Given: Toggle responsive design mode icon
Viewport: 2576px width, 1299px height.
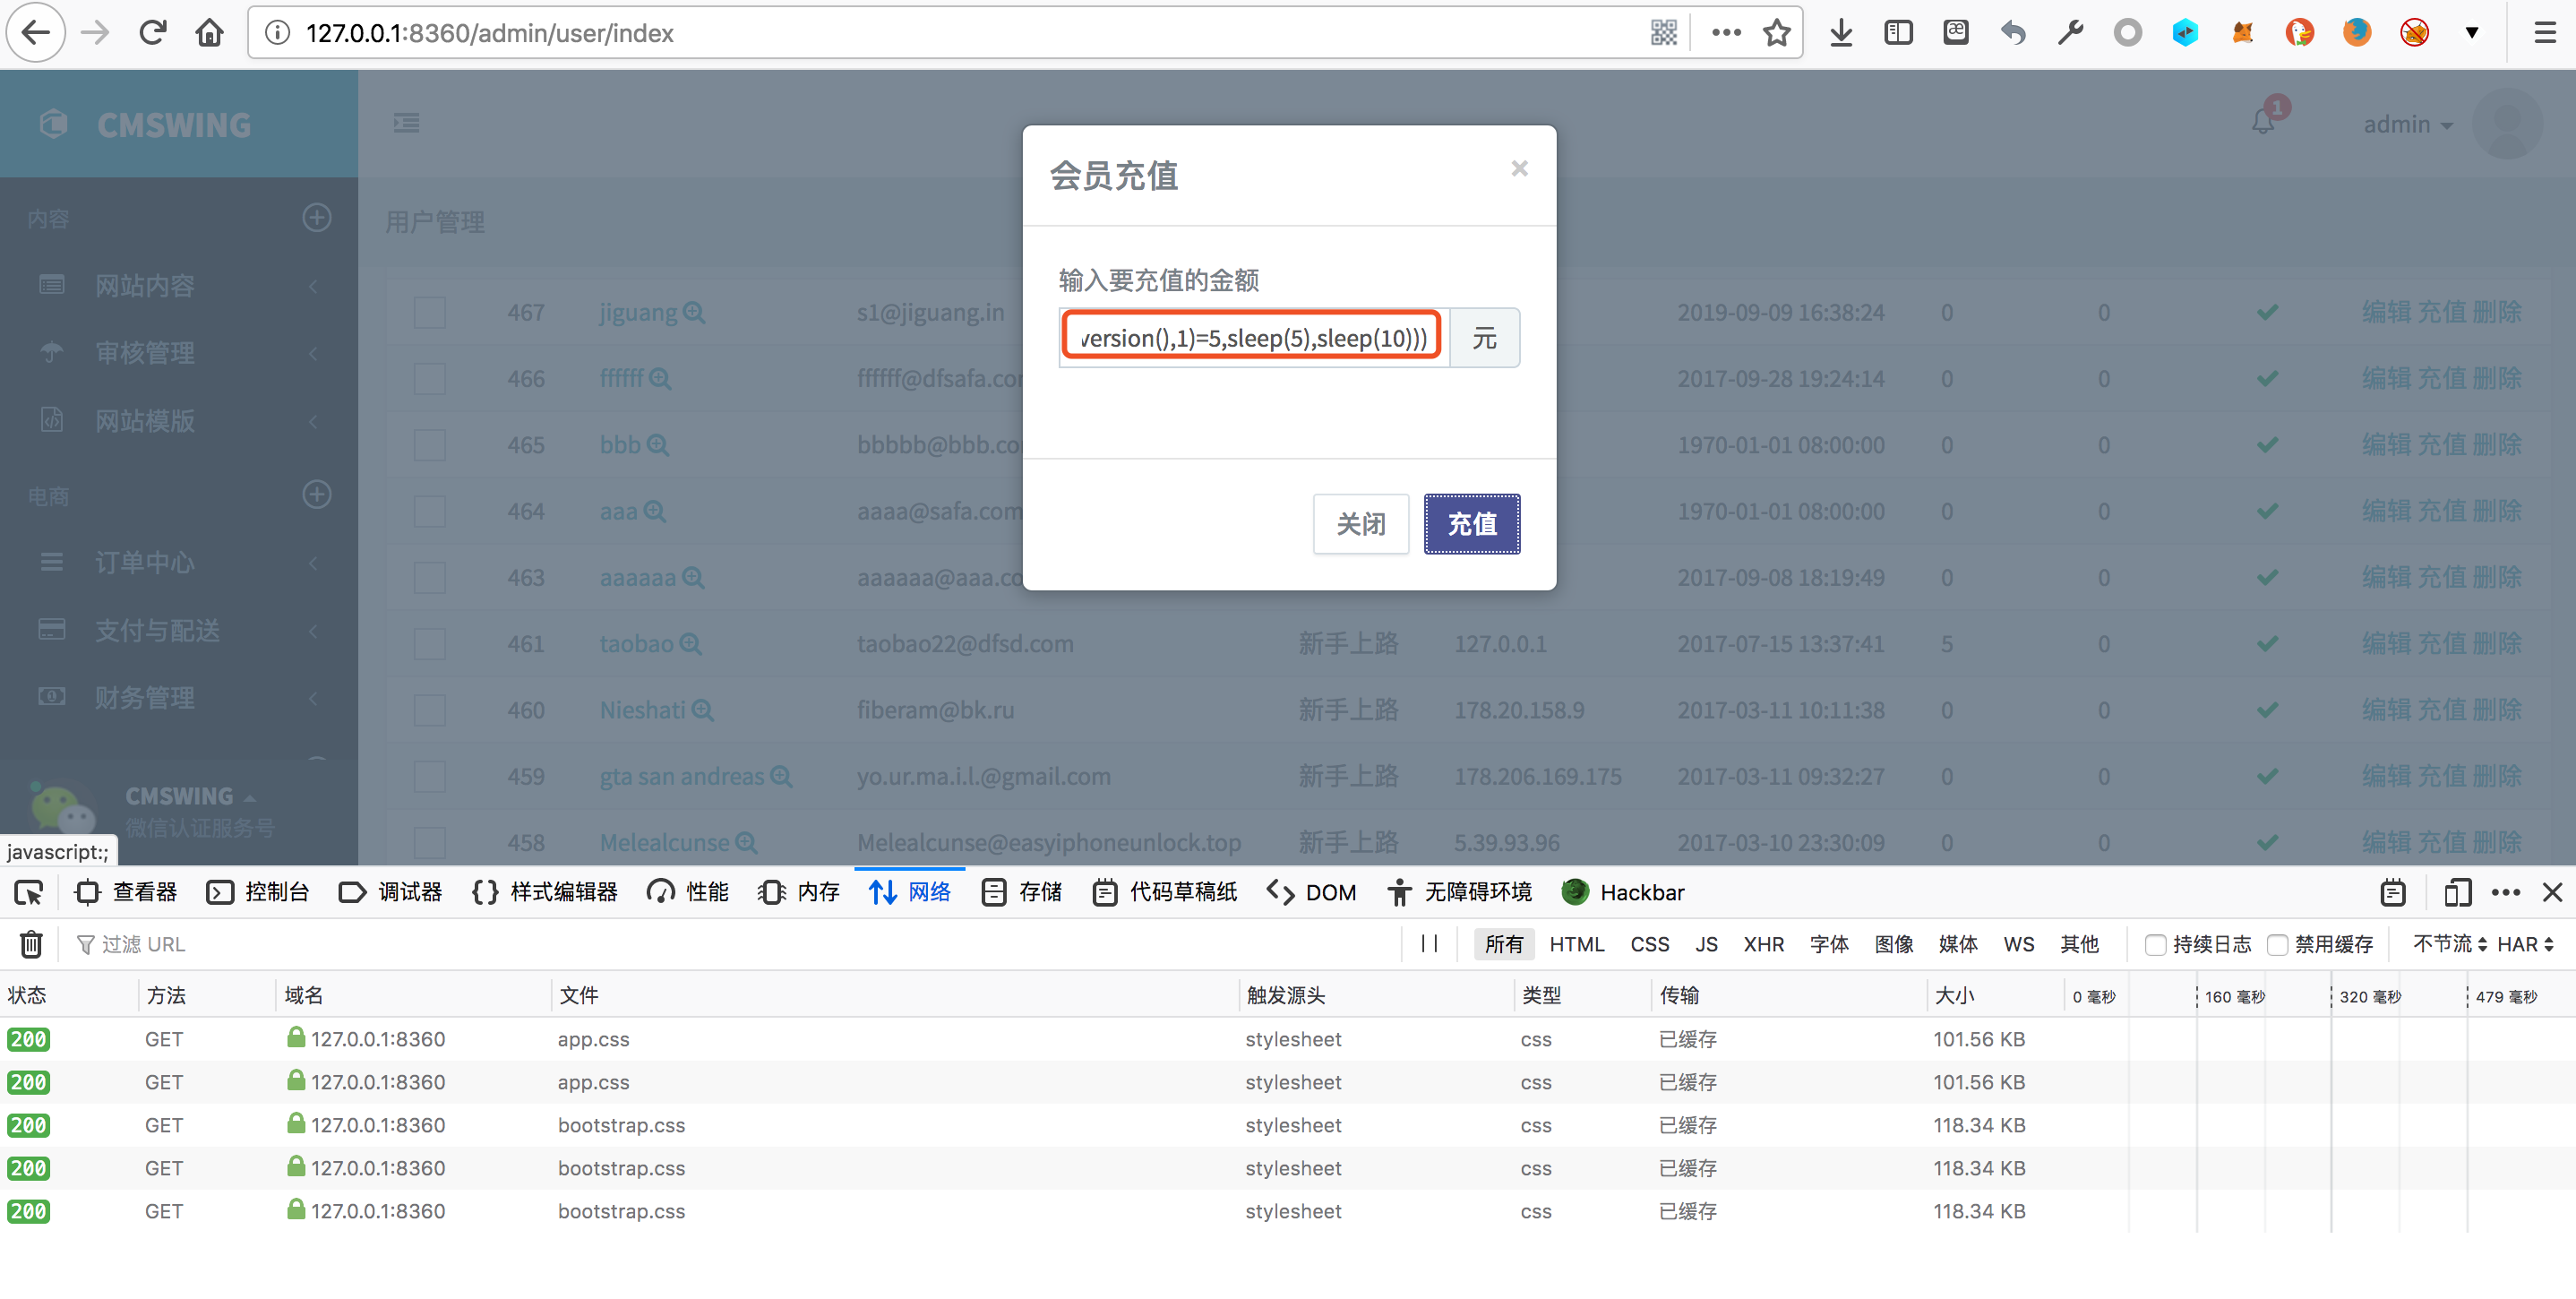Looking at the screenshot, I should [x=2457, y=892].
